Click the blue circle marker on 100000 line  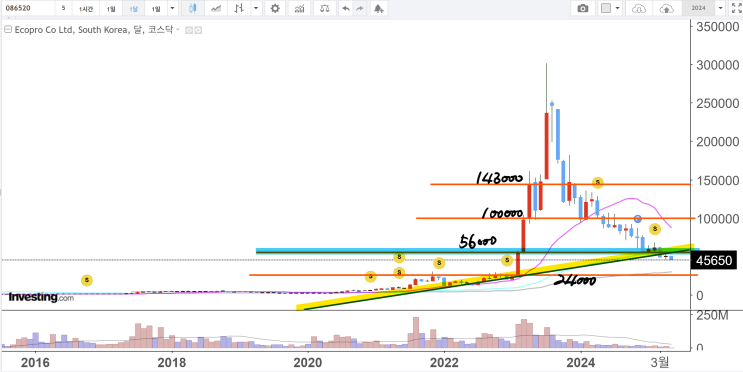[638, 218]
